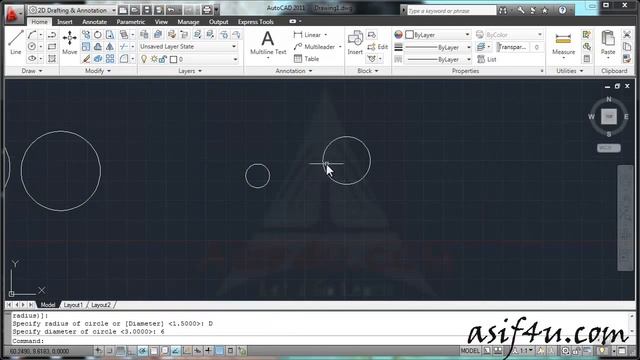Select the Mirror tool icon

(110, 47)
